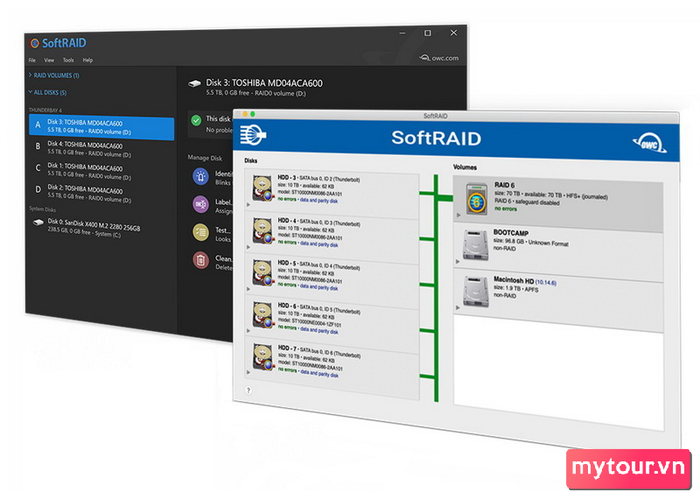The height and width of the screenshot is (501, 700).
Task: Click the RAID 6 volume icon
Action: point(477,199)
